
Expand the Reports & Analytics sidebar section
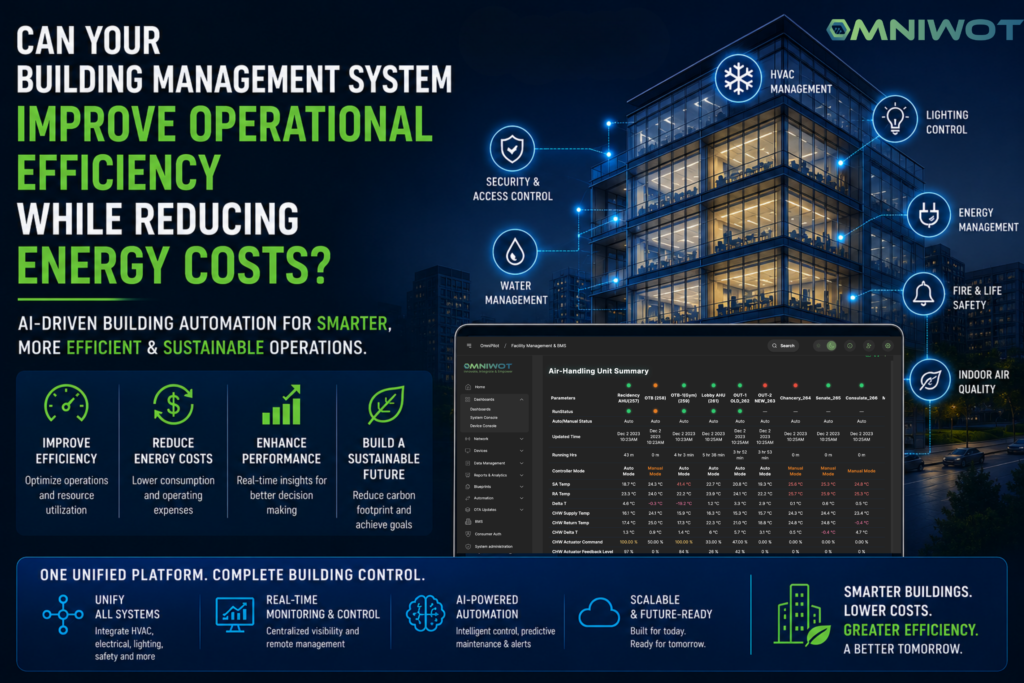pyautogui.click(x=521, y=475)
